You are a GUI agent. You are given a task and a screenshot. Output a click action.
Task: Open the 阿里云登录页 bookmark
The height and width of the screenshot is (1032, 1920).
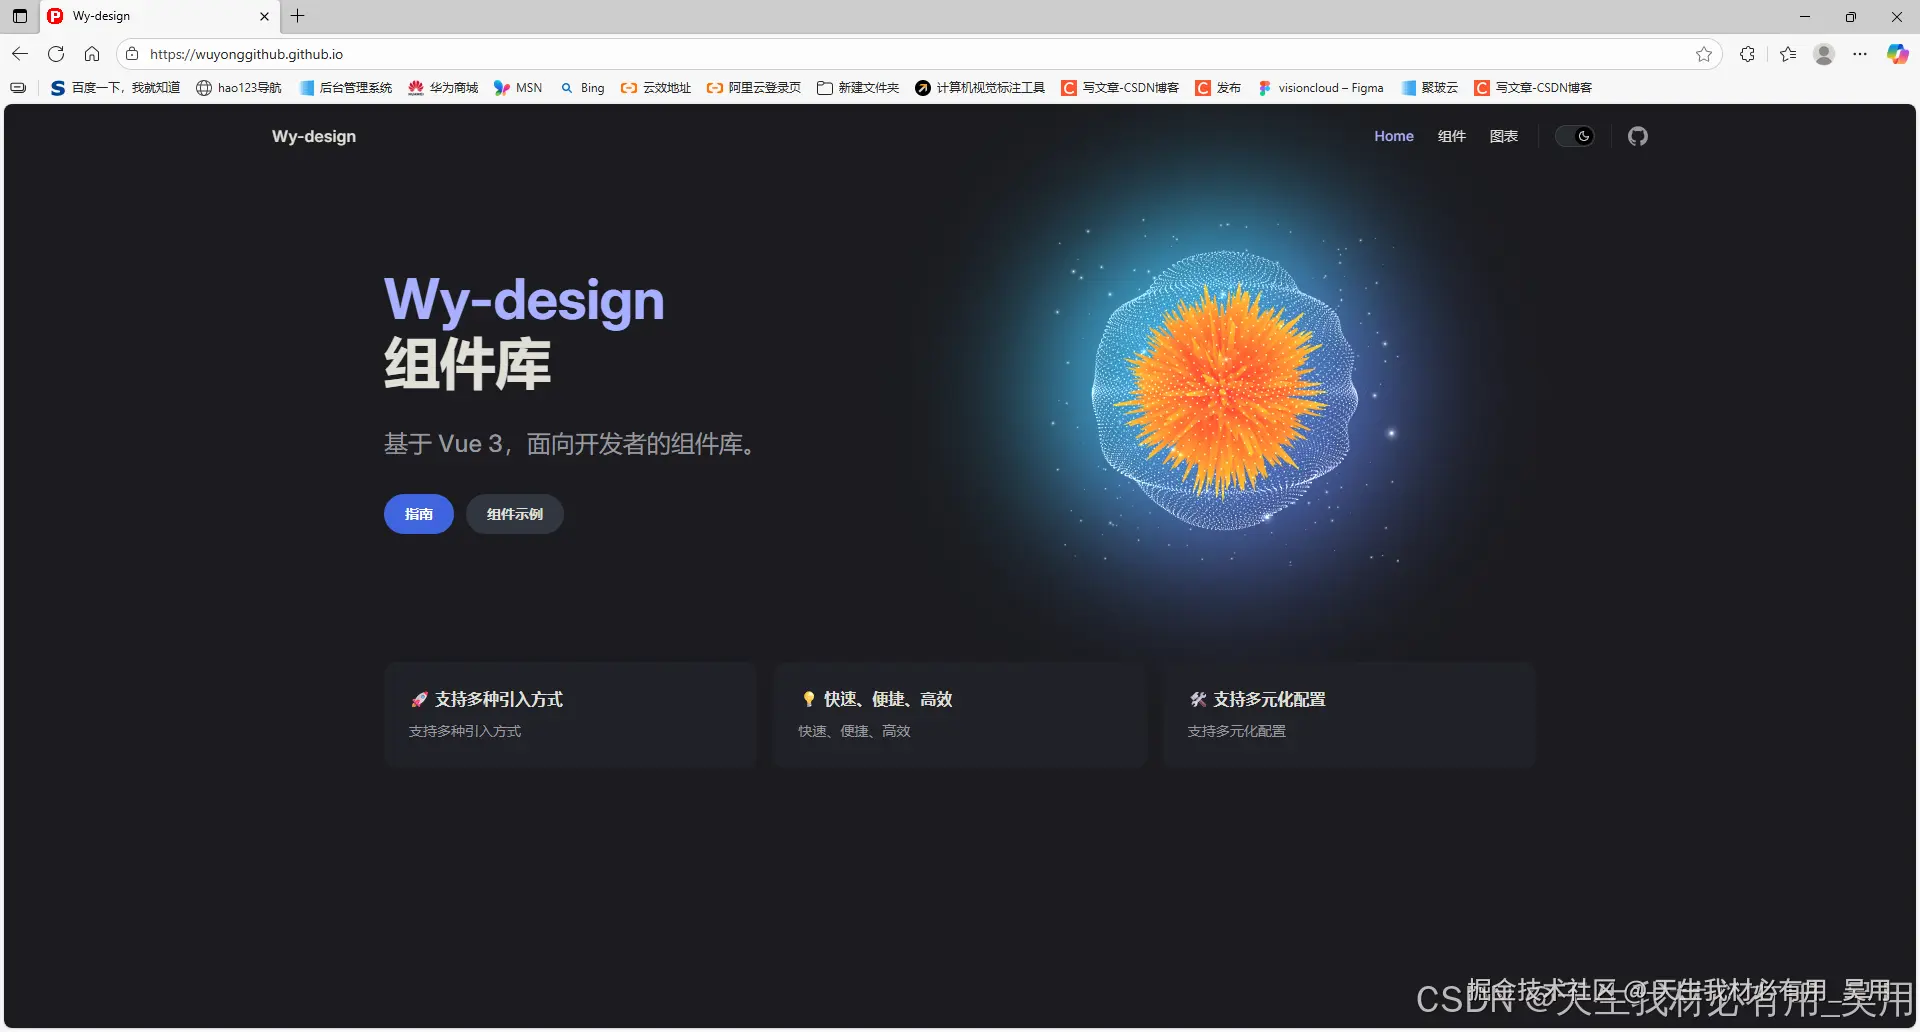click(x=754, y=88)
